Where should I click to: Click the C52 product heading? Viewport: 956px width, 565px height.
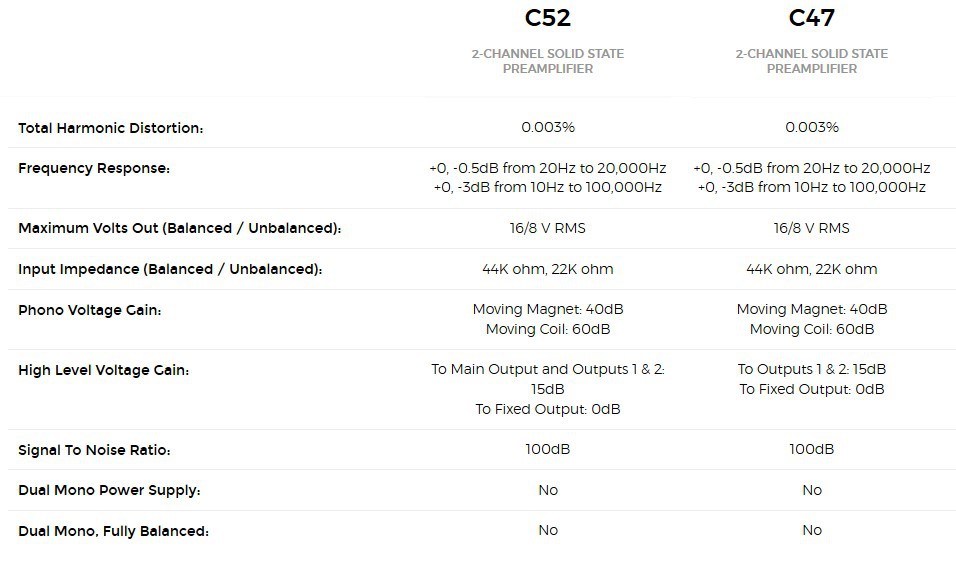547,18
